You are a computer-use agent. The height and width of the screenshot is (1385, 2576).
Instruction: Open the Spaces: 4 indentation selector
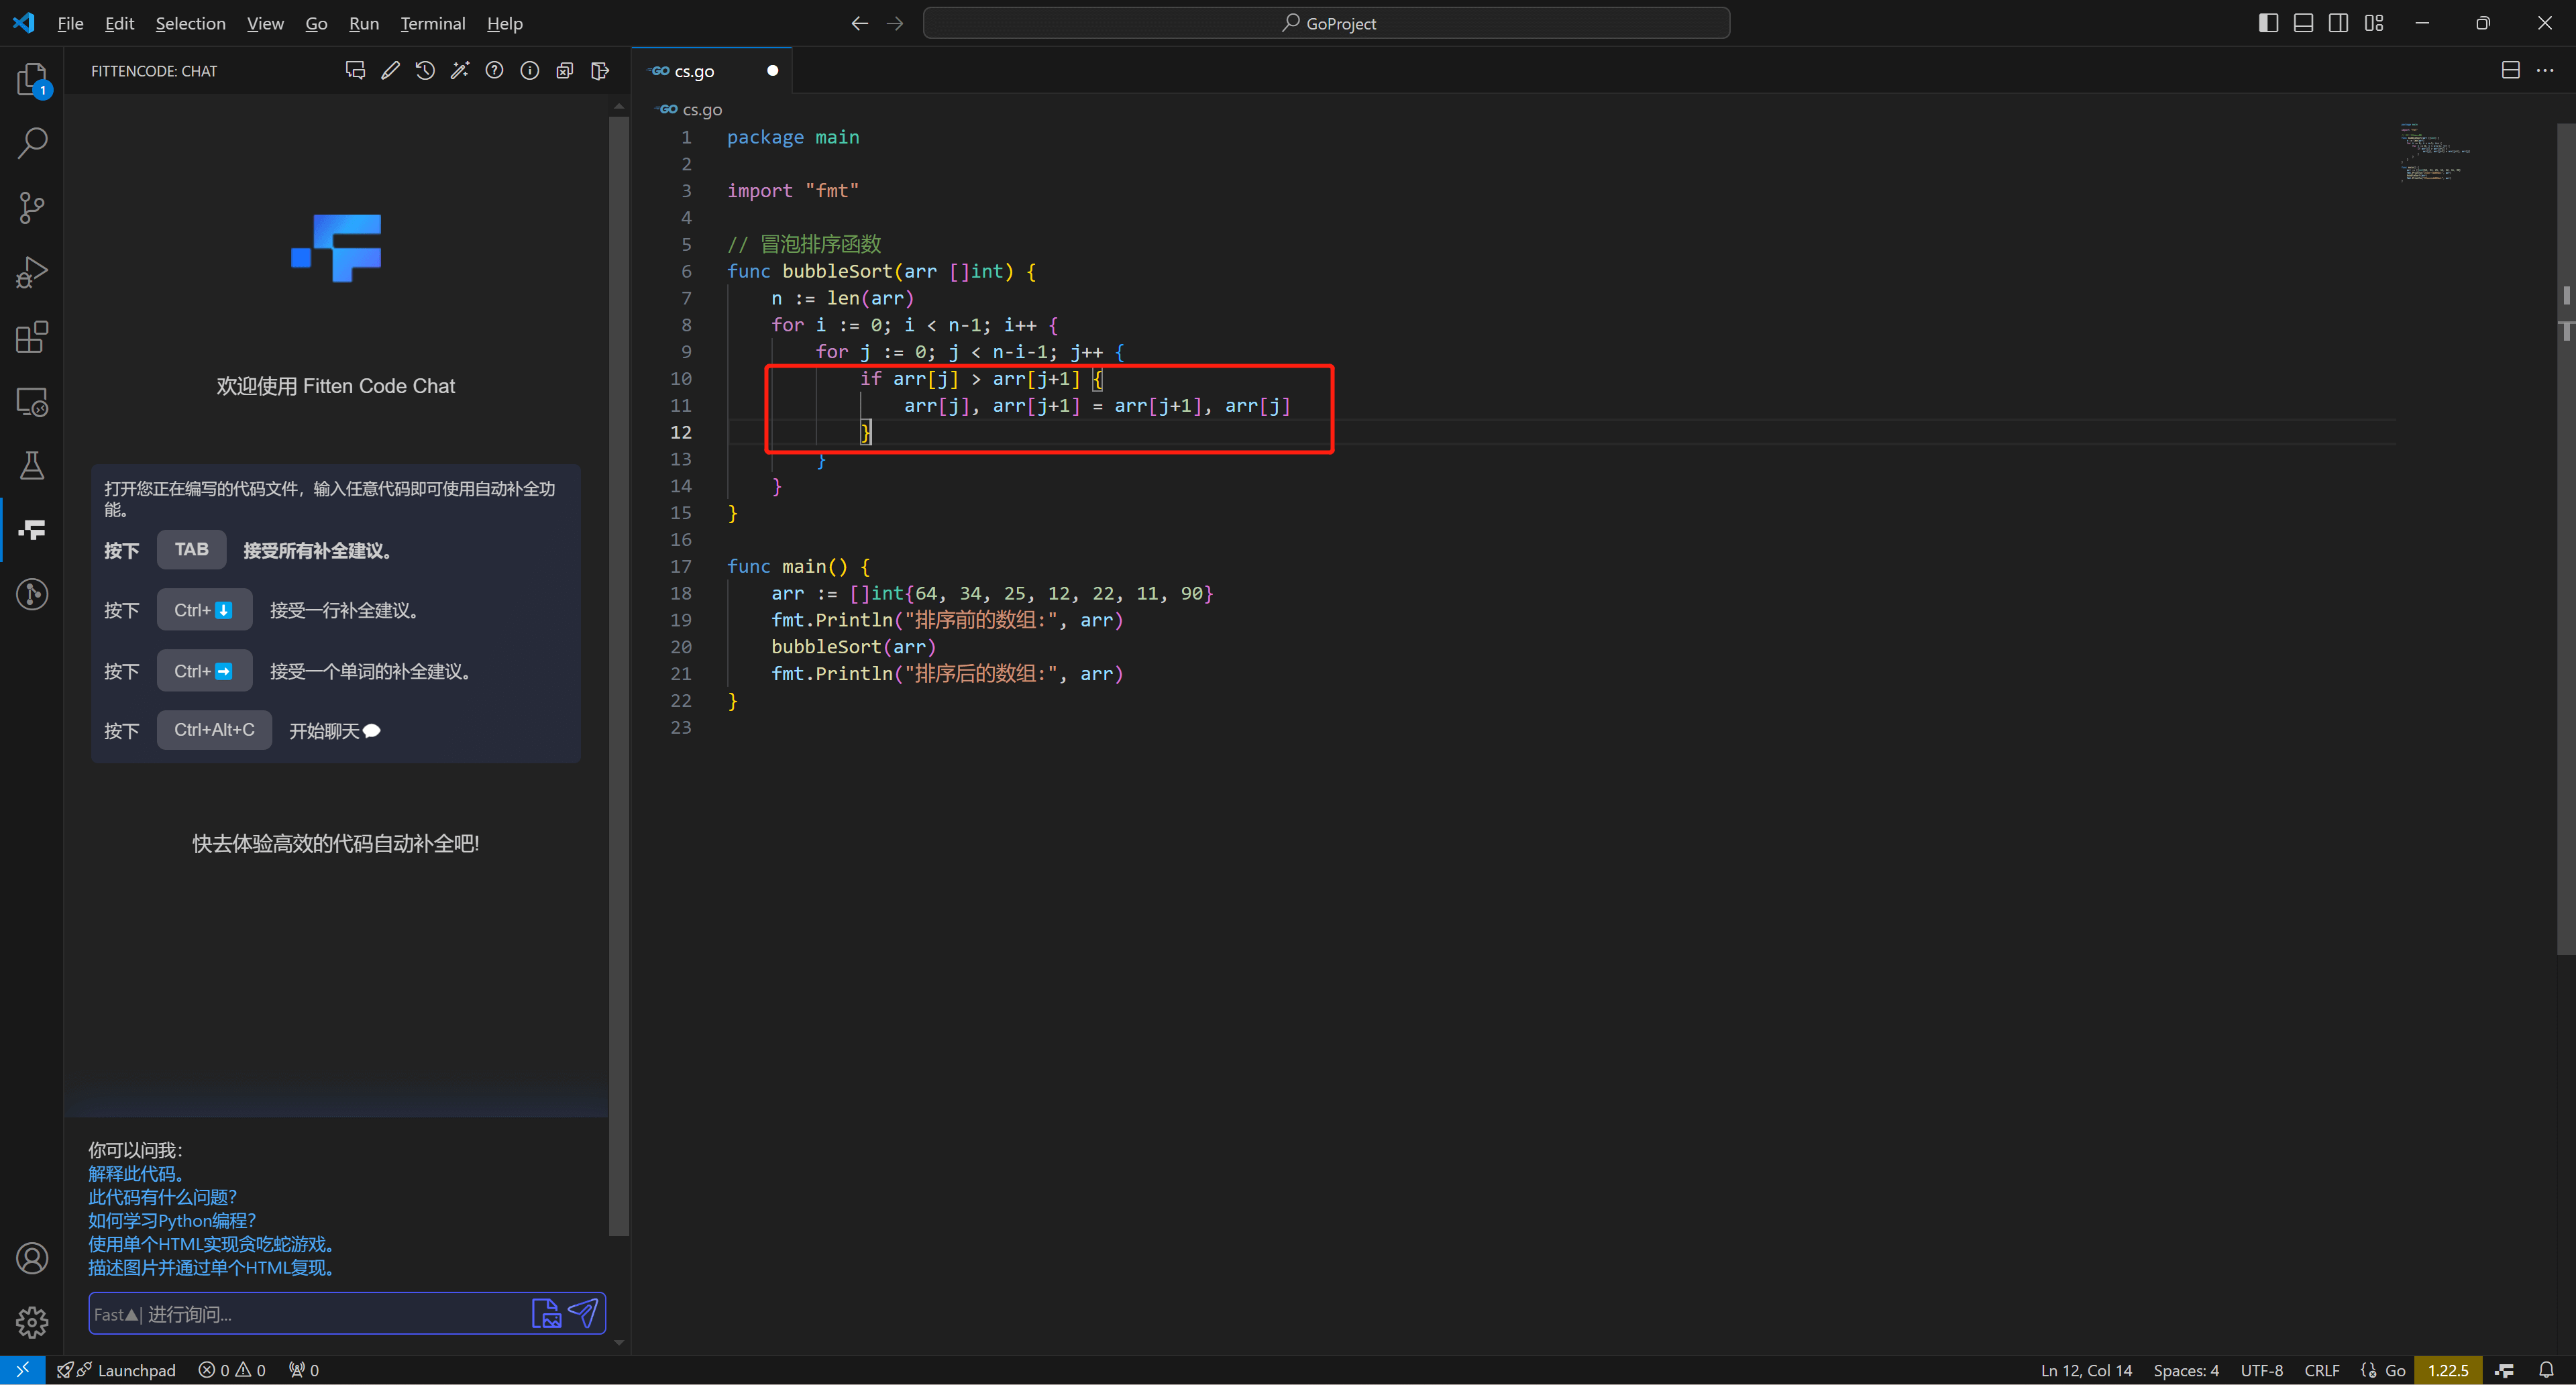coord(2185,1370)
